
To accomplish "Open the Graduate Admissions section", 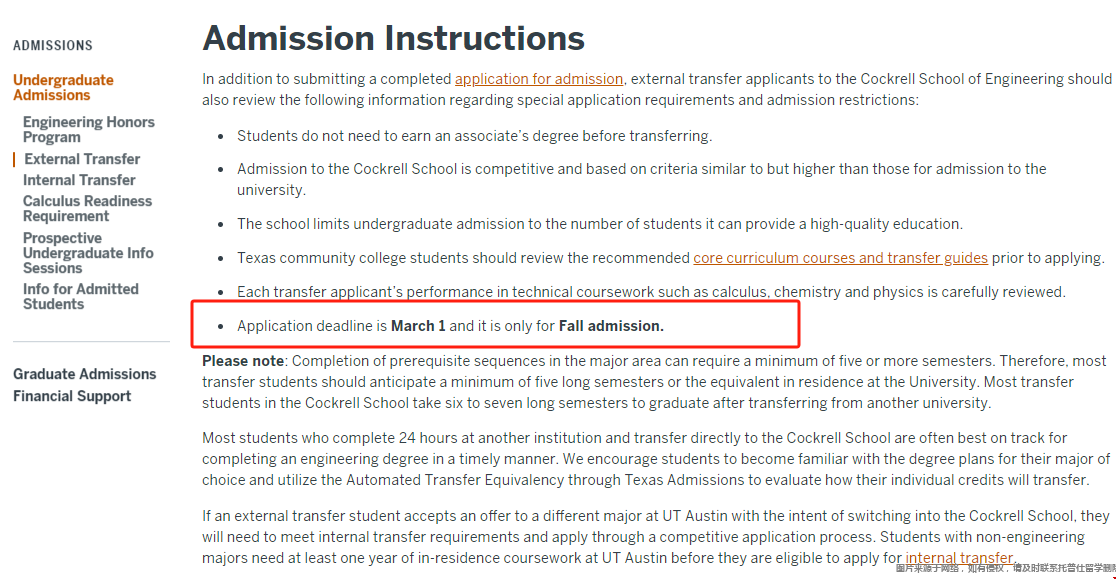I will pos(85,373).
